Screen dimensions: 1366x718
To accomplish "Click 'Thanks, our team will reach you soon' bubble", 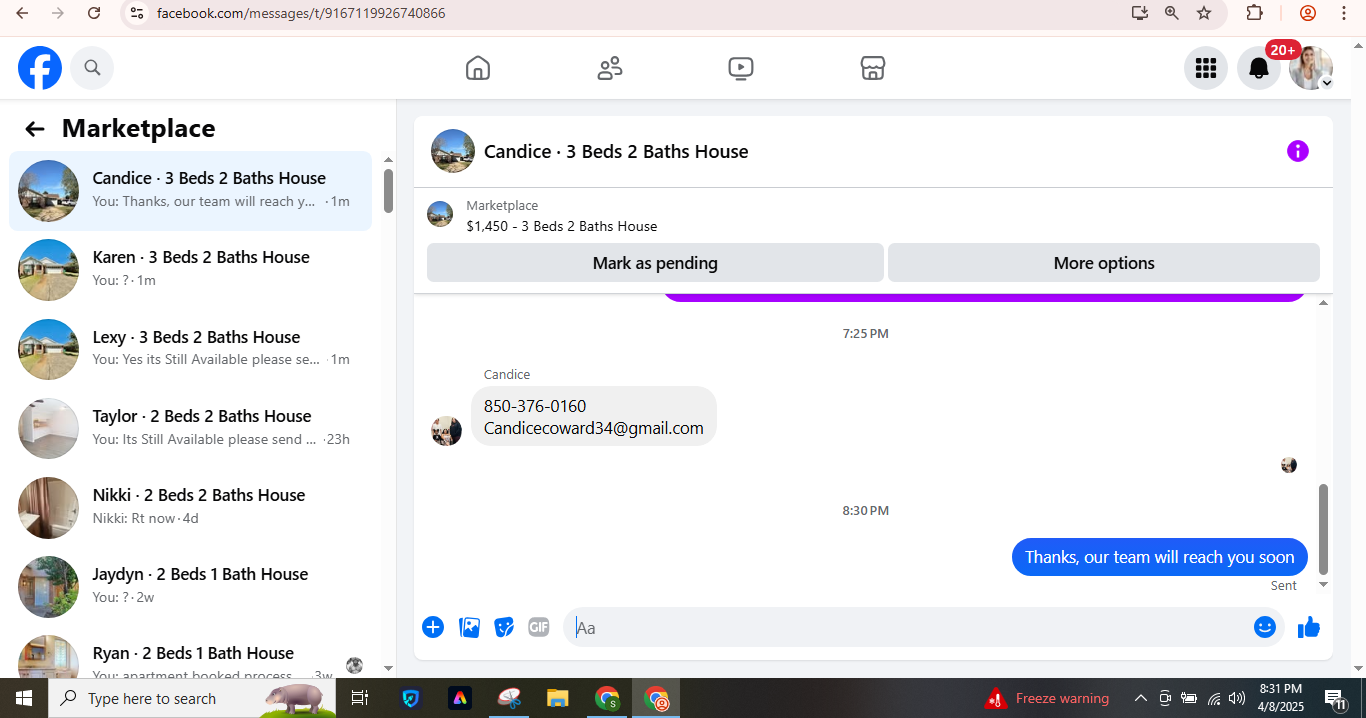I will point(1160,557).
